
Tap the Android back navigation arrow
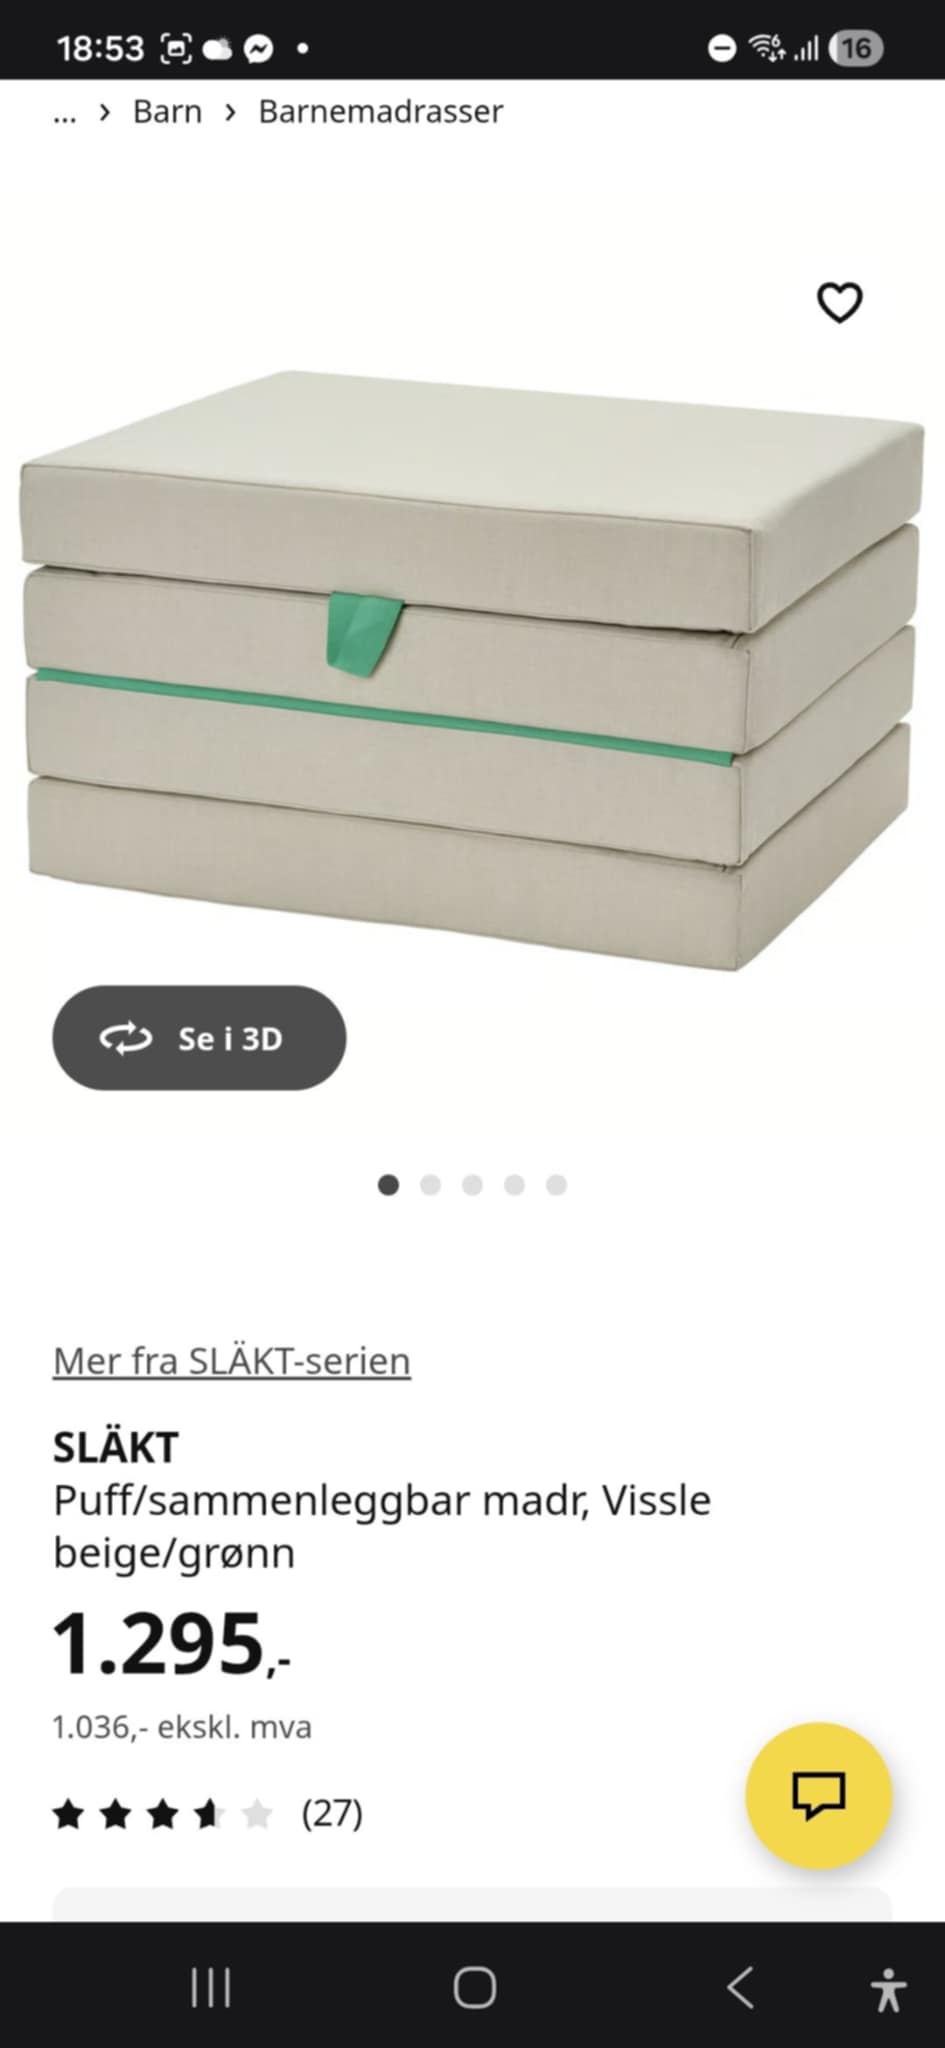pyautogui.click(x=740, y=1987)
